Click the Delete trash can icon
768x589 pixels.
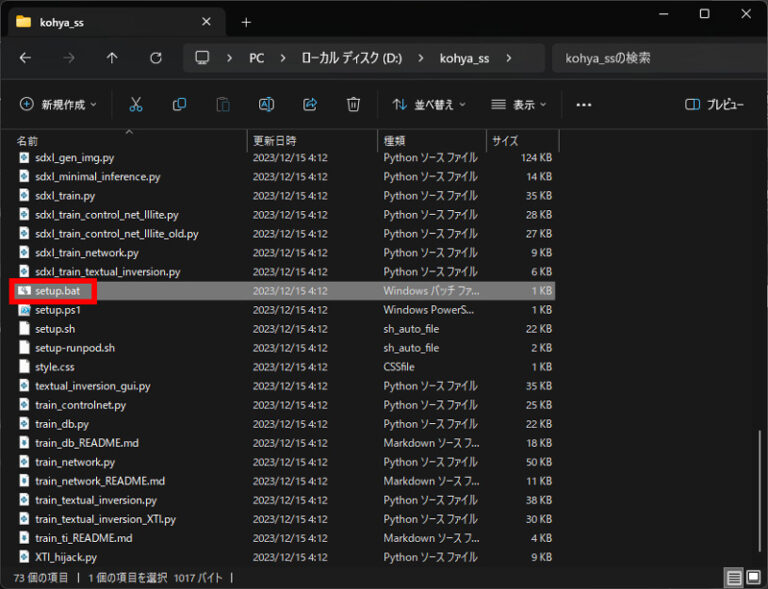353,104
